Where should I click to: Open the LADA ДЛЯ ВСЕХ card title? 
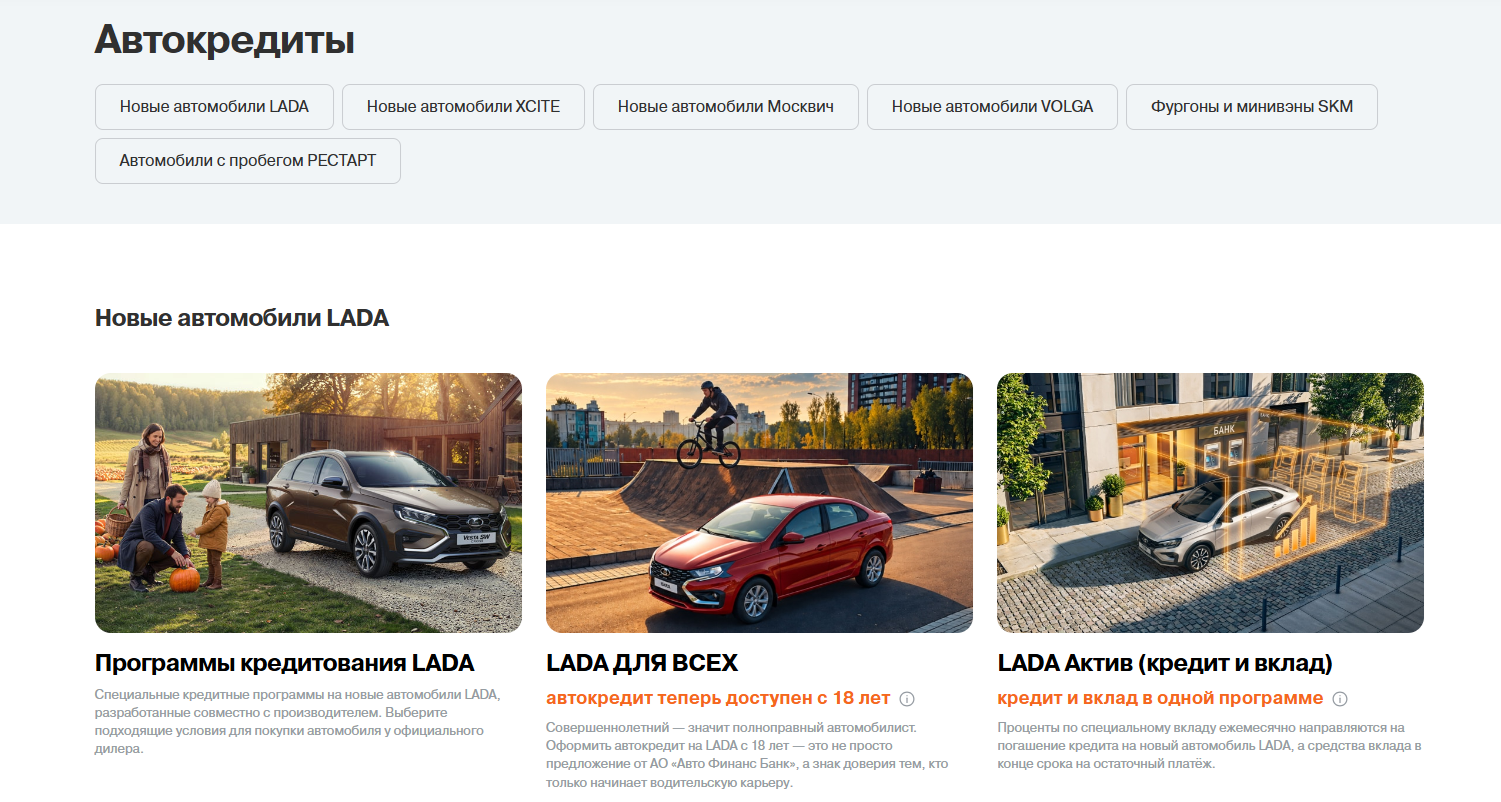642,663
